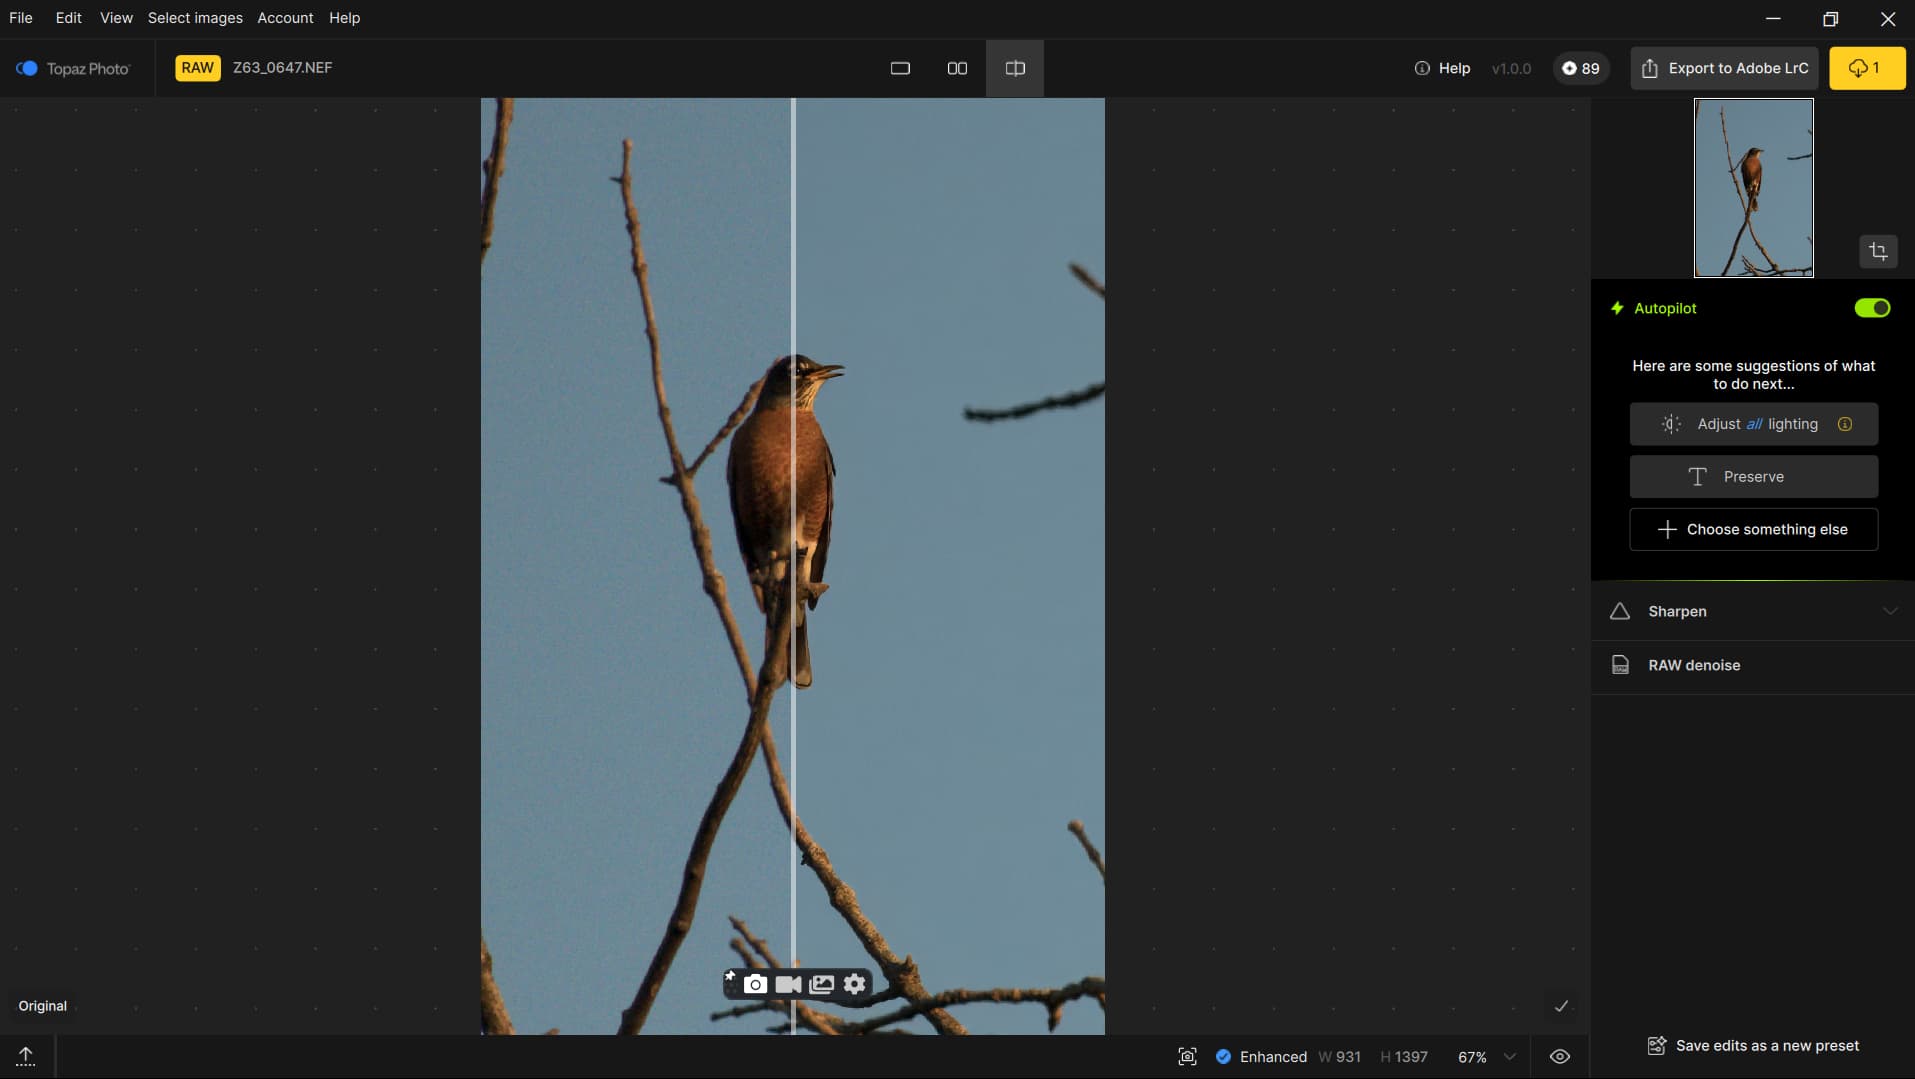Switch to side-by-side comparison view
This screenshot has height=1079, width=1915.
(957, 68)
